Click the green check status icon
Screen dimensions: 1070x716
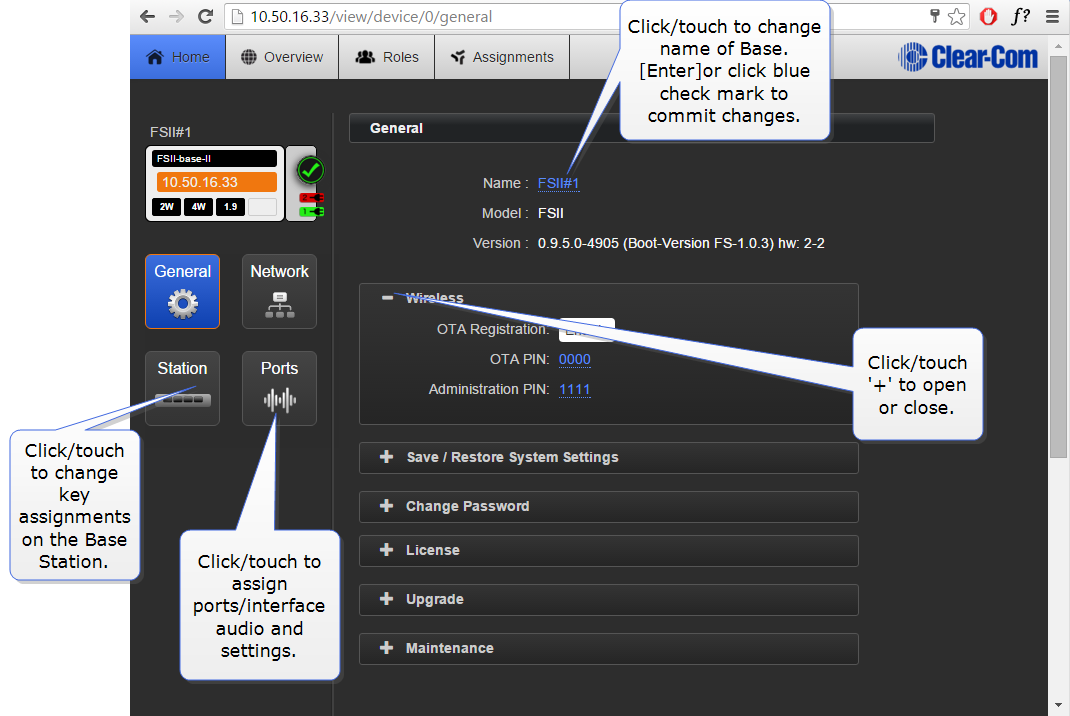coord(310,170)
